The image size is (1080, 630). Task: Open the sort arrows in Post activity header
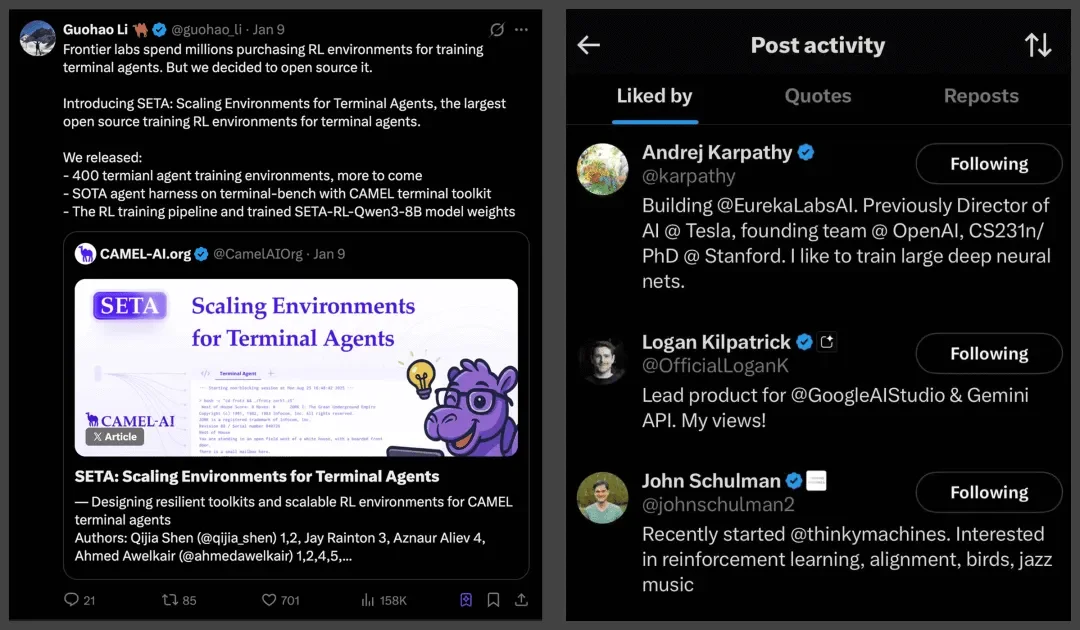pyautogui.click(x=1038, y=45)
